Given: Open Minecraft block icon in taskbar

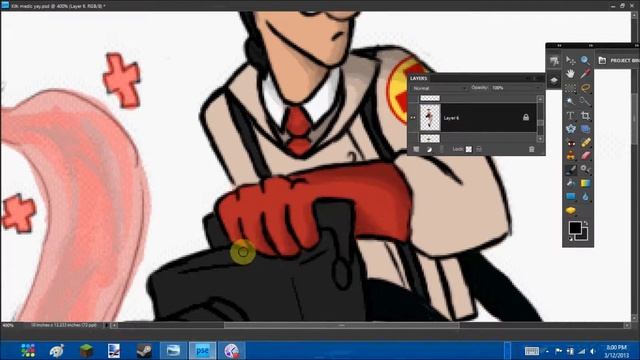Looking at the screenshot, I should coord(86,351).
